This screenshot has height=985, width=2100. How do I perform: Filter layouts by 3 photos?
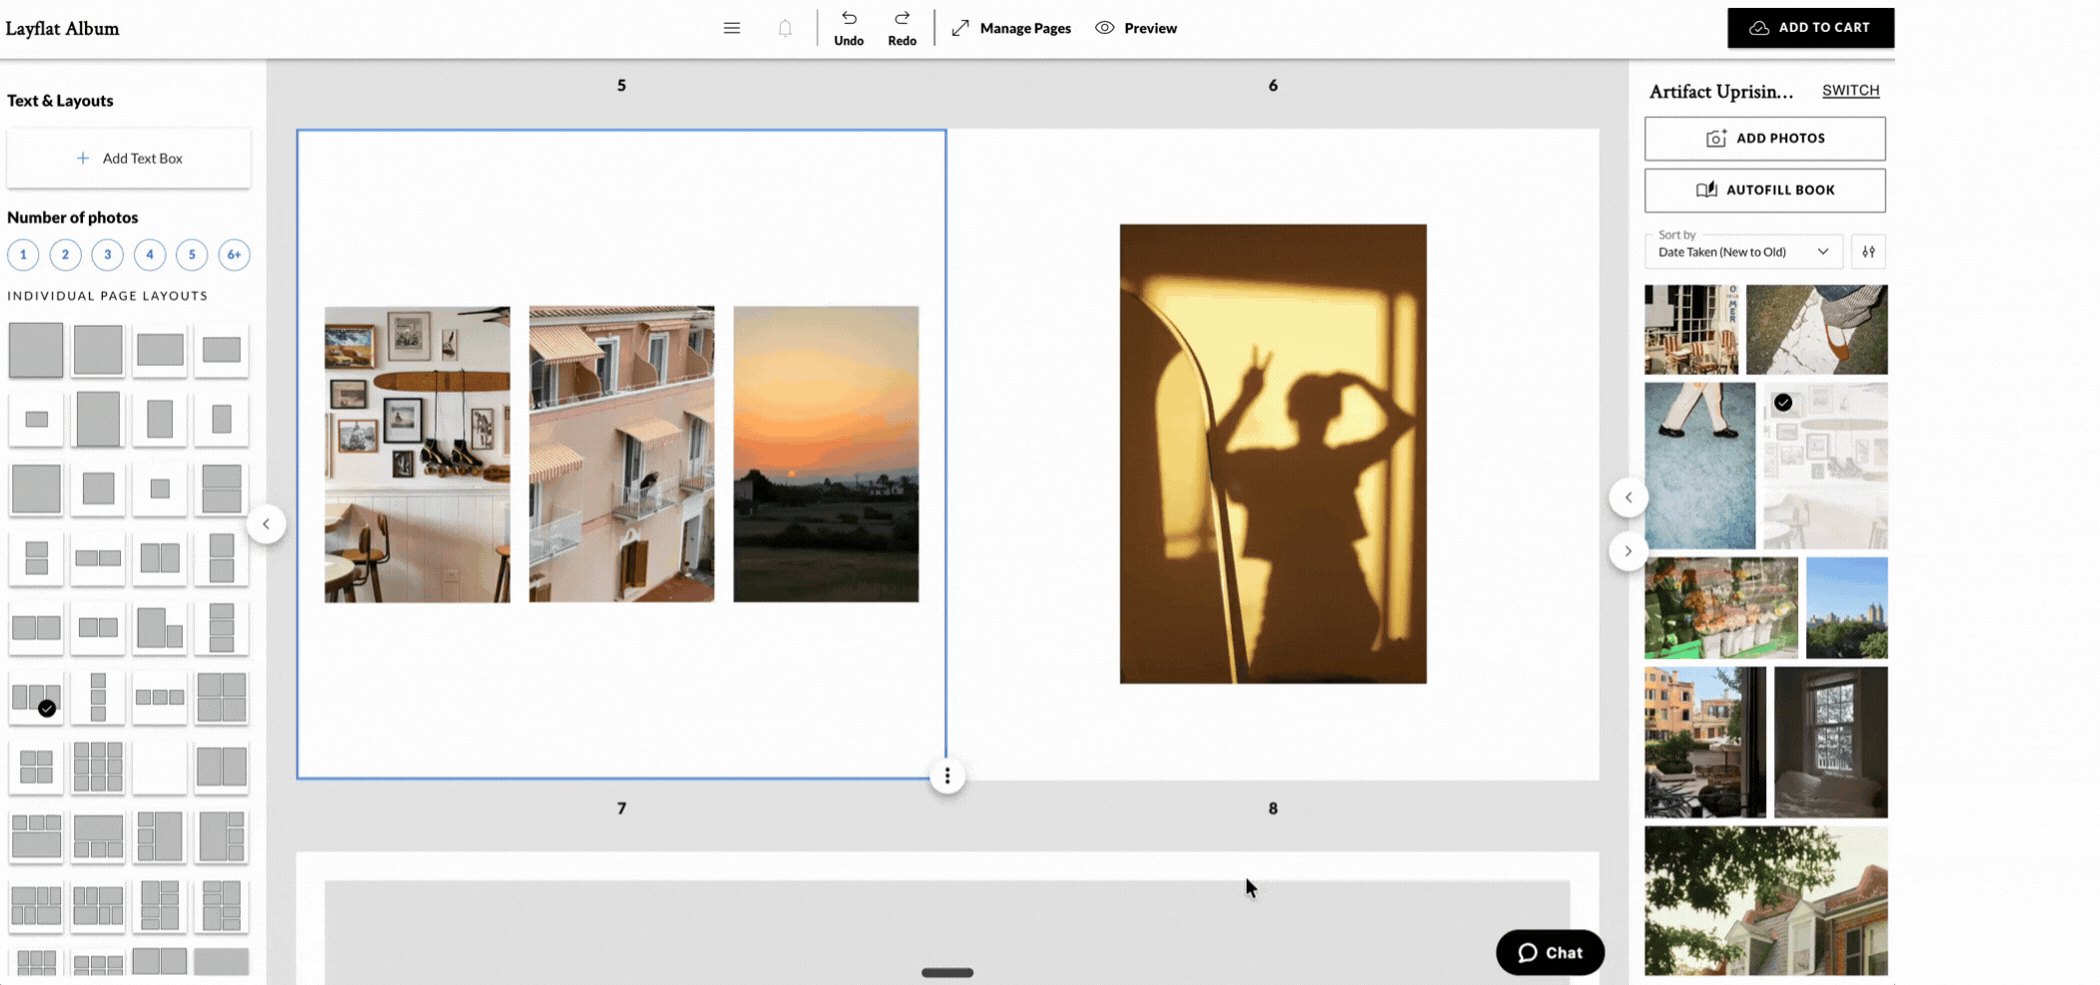107,255
